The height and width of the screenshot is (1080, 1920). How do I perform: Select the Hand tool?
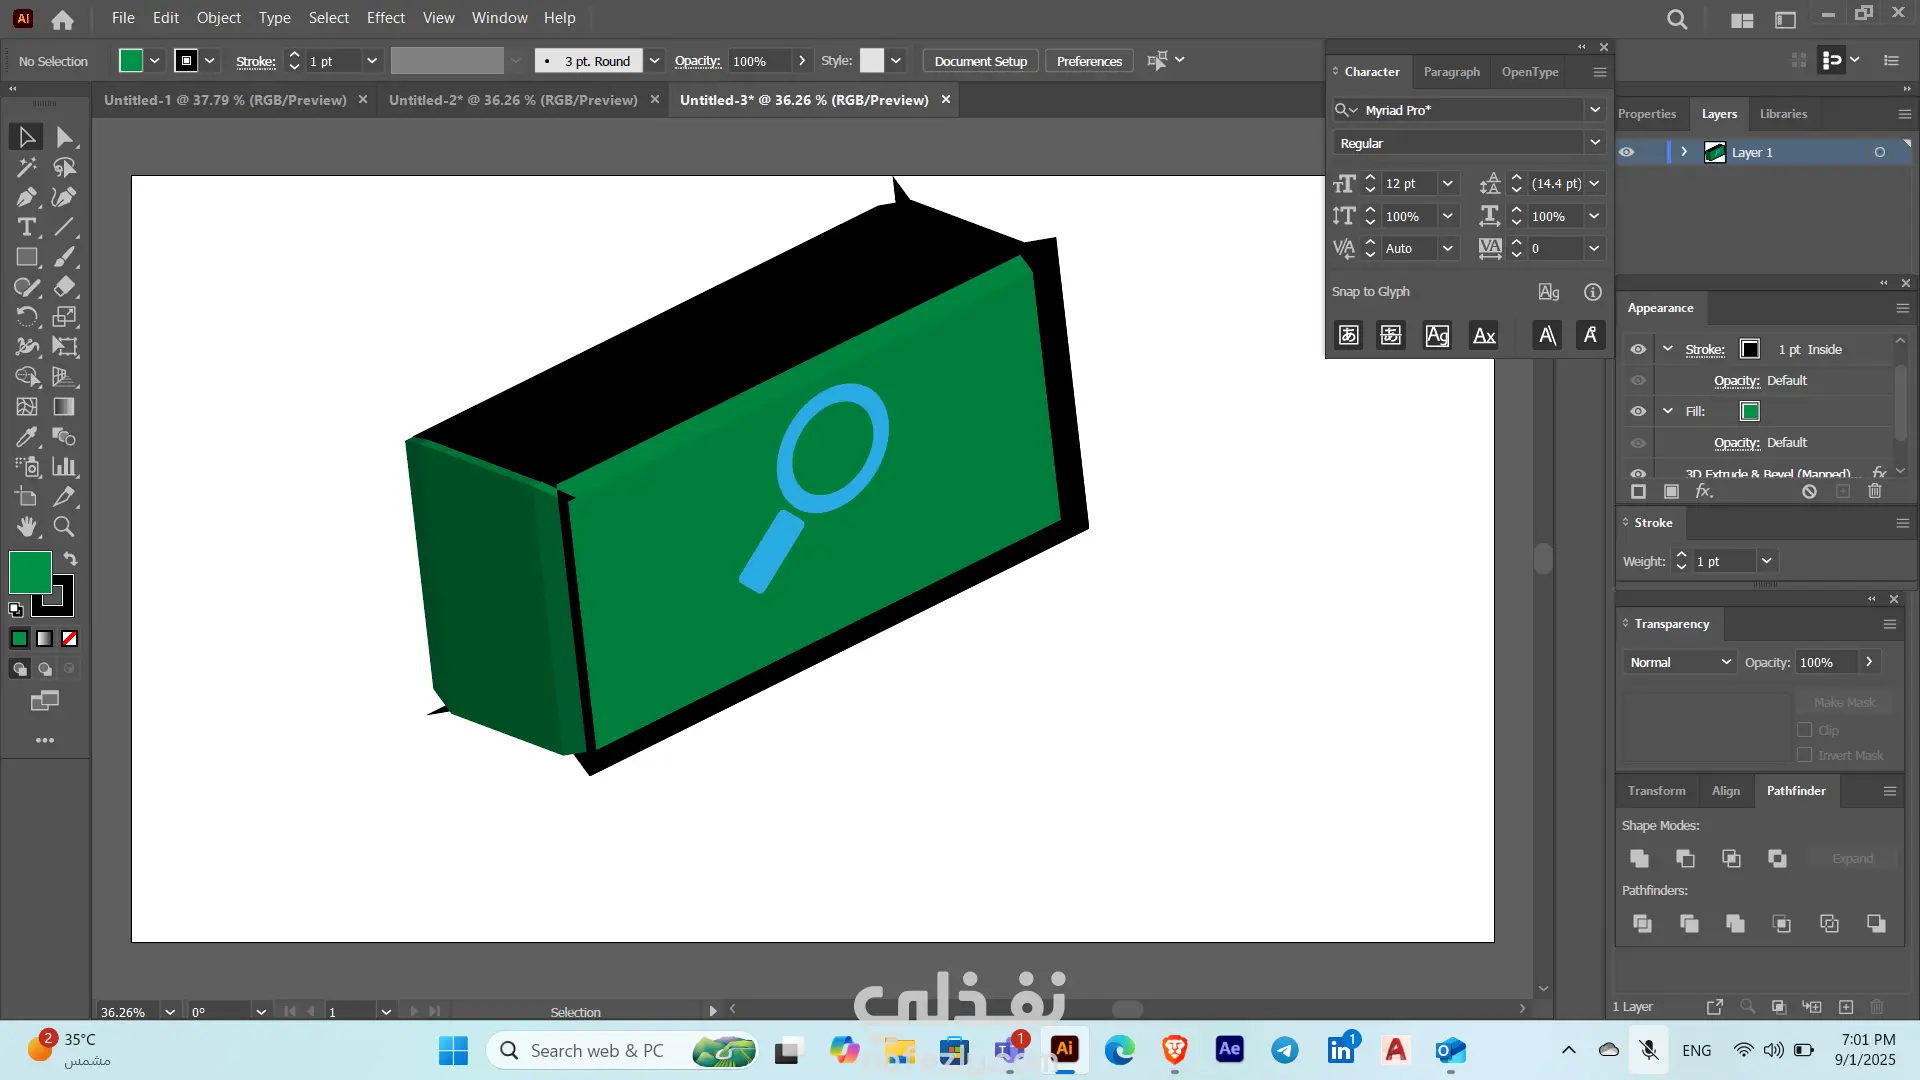[27, 526]
